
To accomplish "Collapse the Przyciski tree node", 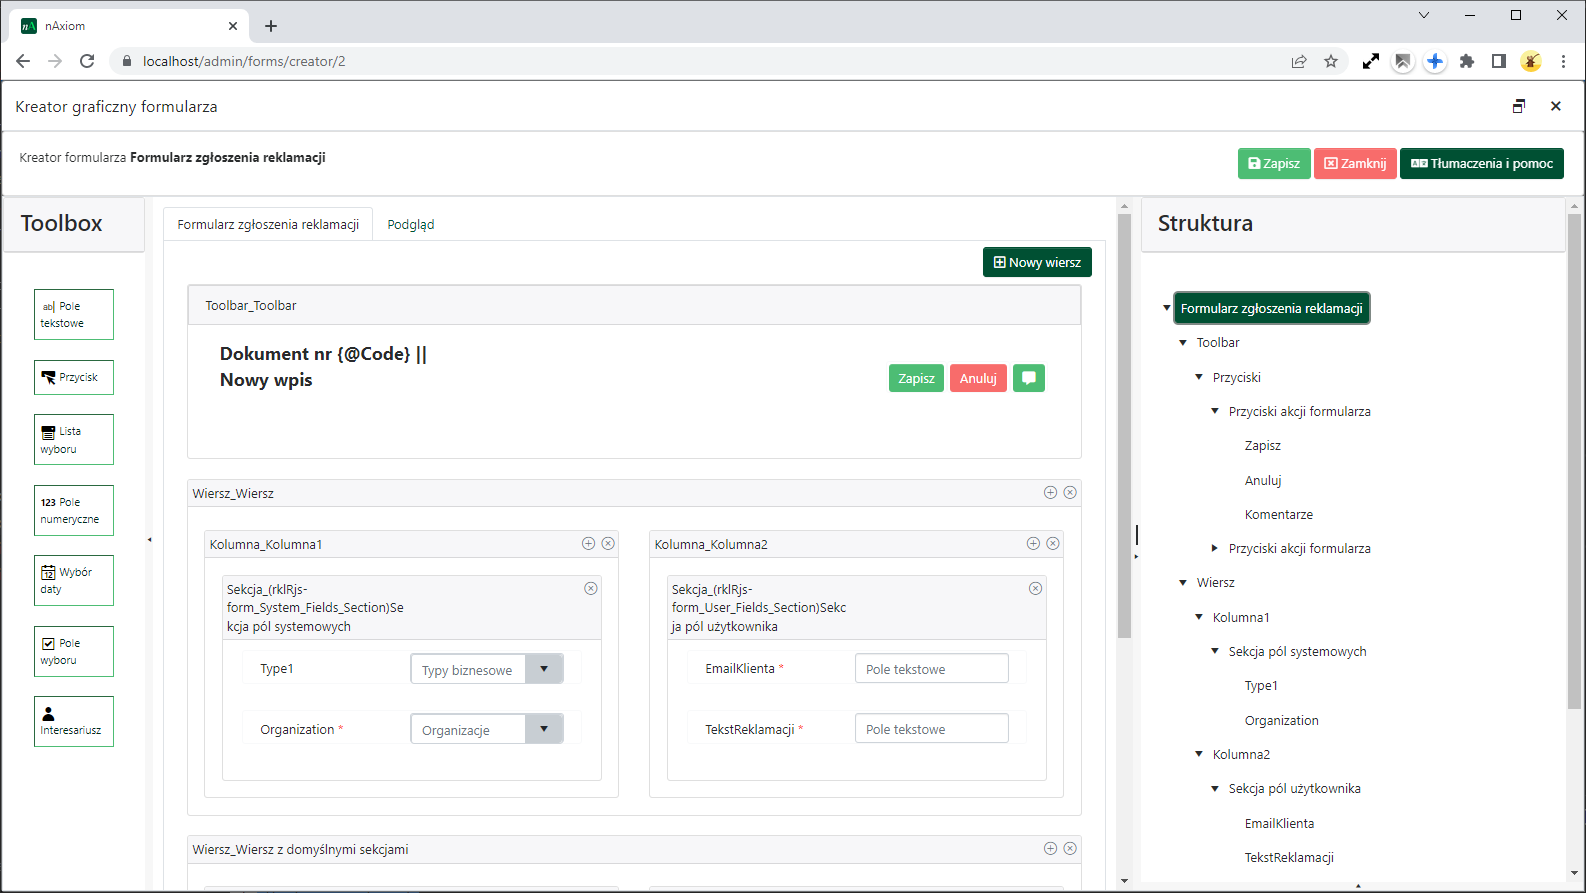I will tap(1199, 377).
